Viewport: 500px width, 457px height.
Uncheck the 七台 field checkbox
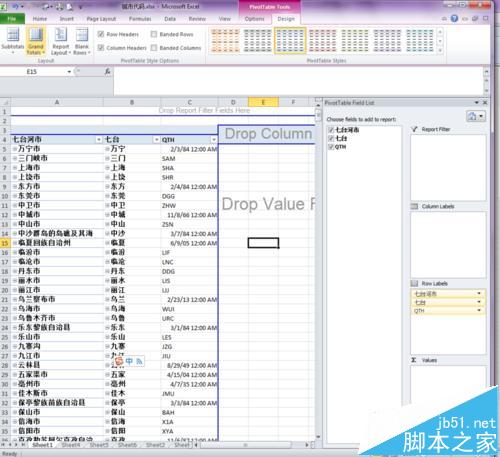coord(331,138)
